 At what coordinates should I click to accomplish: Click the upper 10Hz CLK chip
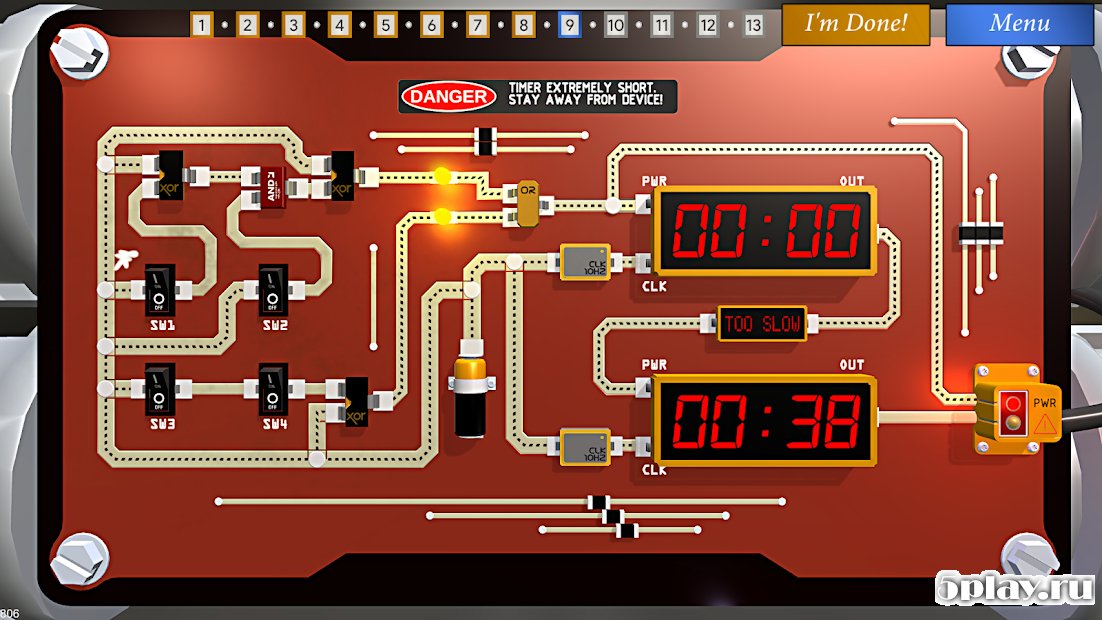point(585,262)
